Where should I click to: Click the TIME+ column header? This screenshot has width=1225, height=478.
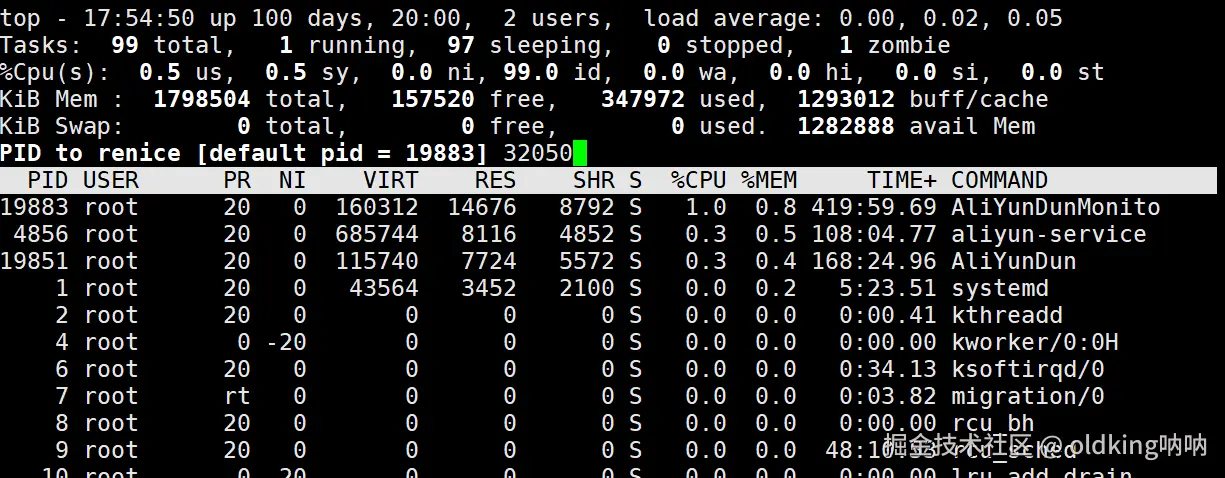click(902, 180)
